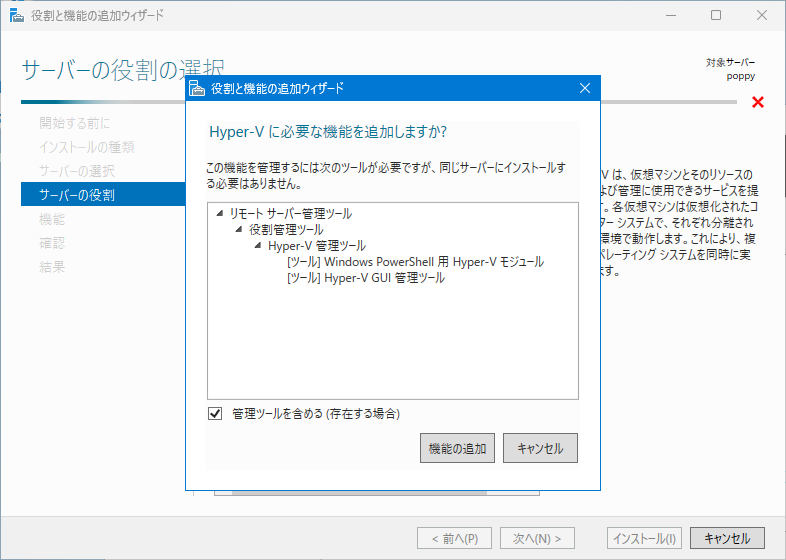Collapse リモート サーバー管理ツール tree node arrow

(220, 214)
